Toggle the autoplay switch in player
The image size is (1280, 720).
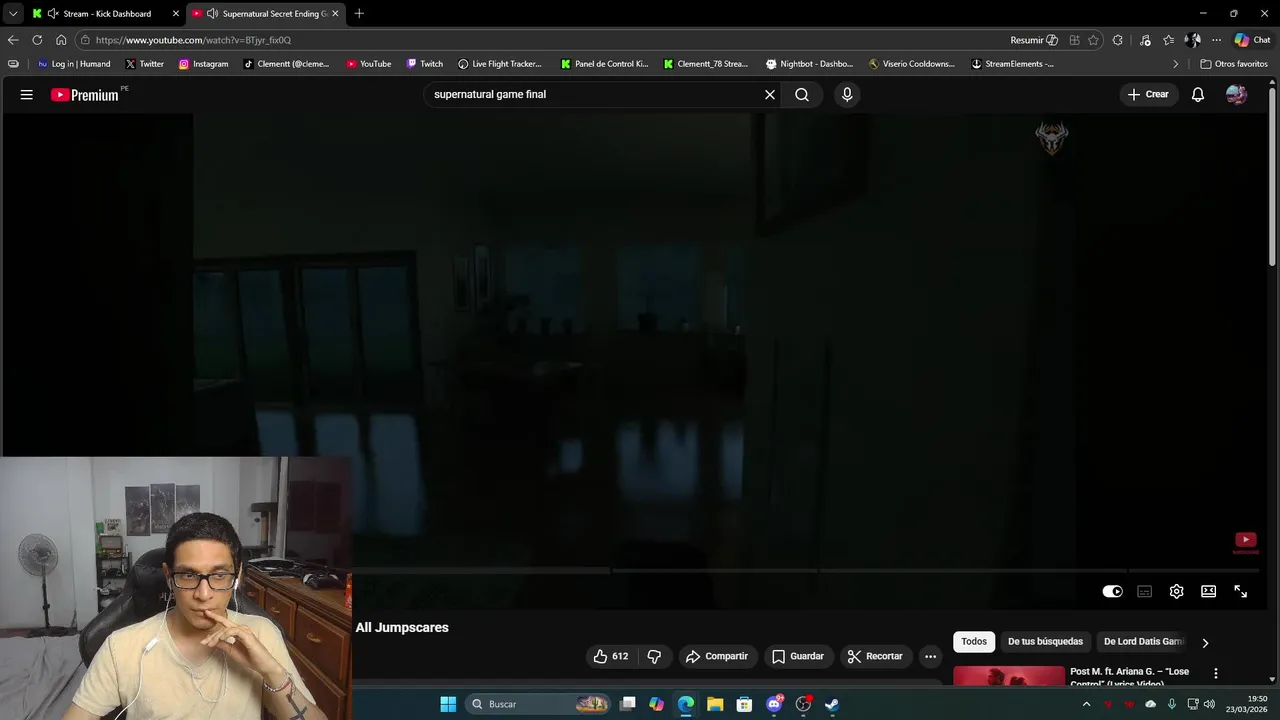pos(1113,591)
